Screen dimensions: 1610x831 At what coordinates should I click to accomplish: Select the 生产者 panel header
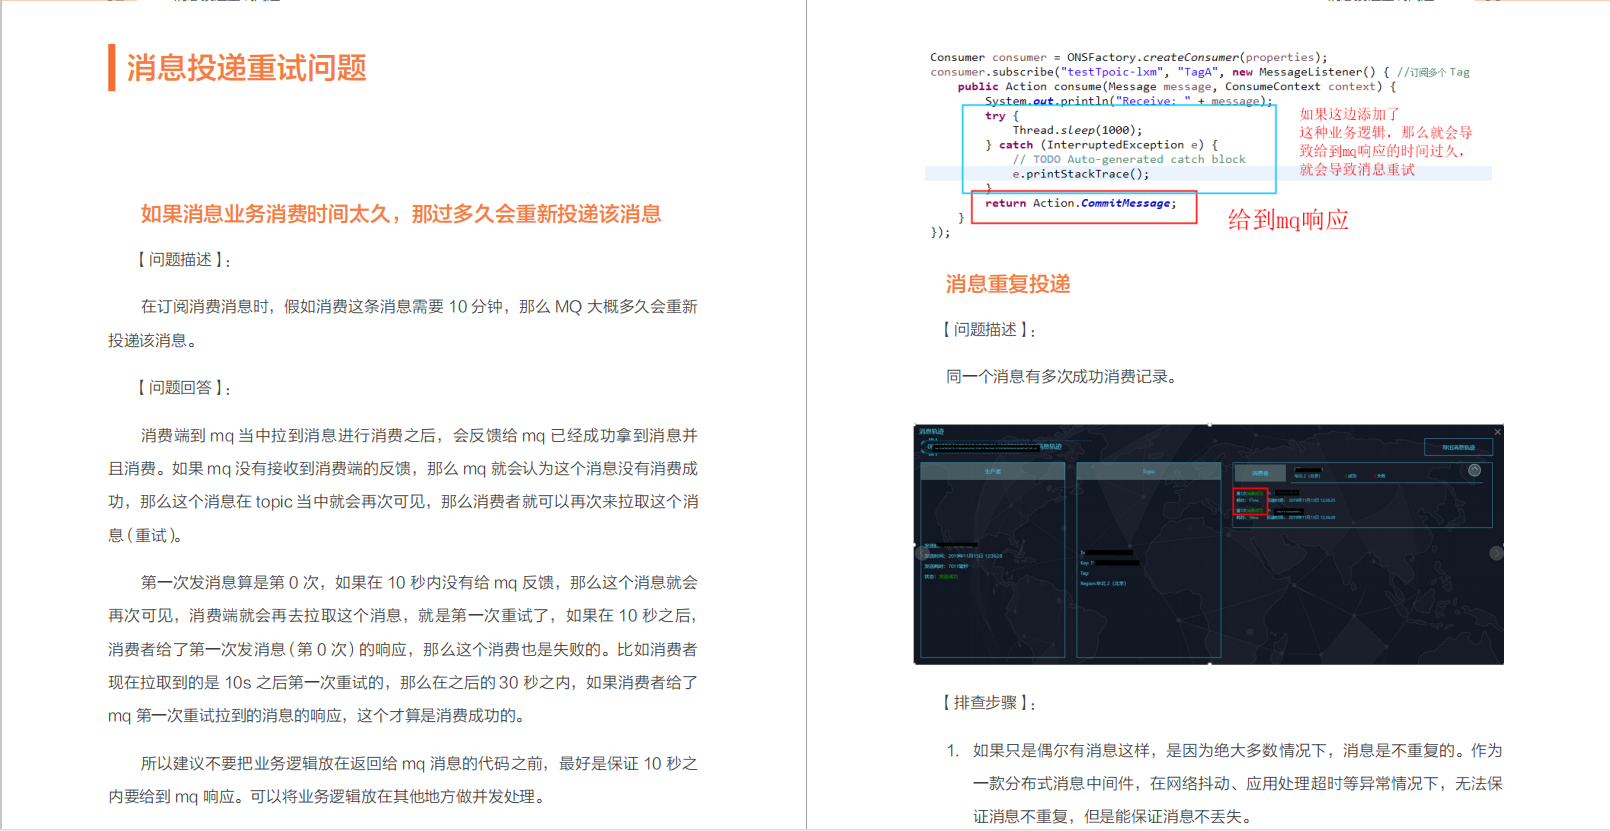pyautogui.click(x=992, y=471)
